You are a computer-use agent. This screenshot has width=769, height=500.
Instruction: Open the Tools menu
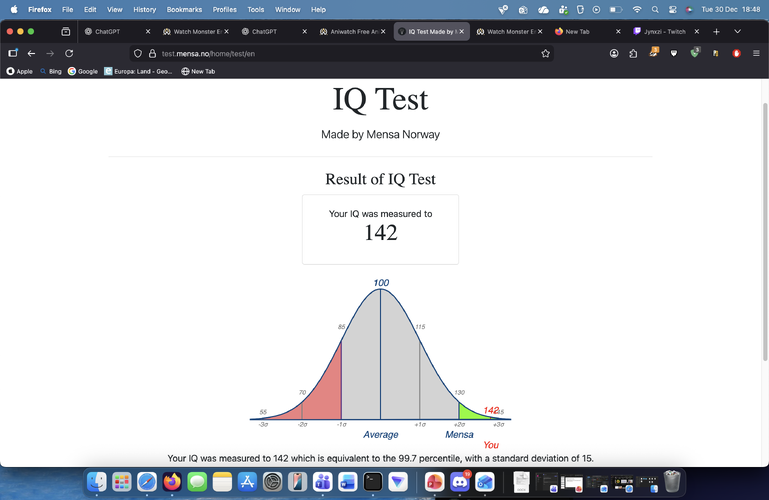click(256, 9)
